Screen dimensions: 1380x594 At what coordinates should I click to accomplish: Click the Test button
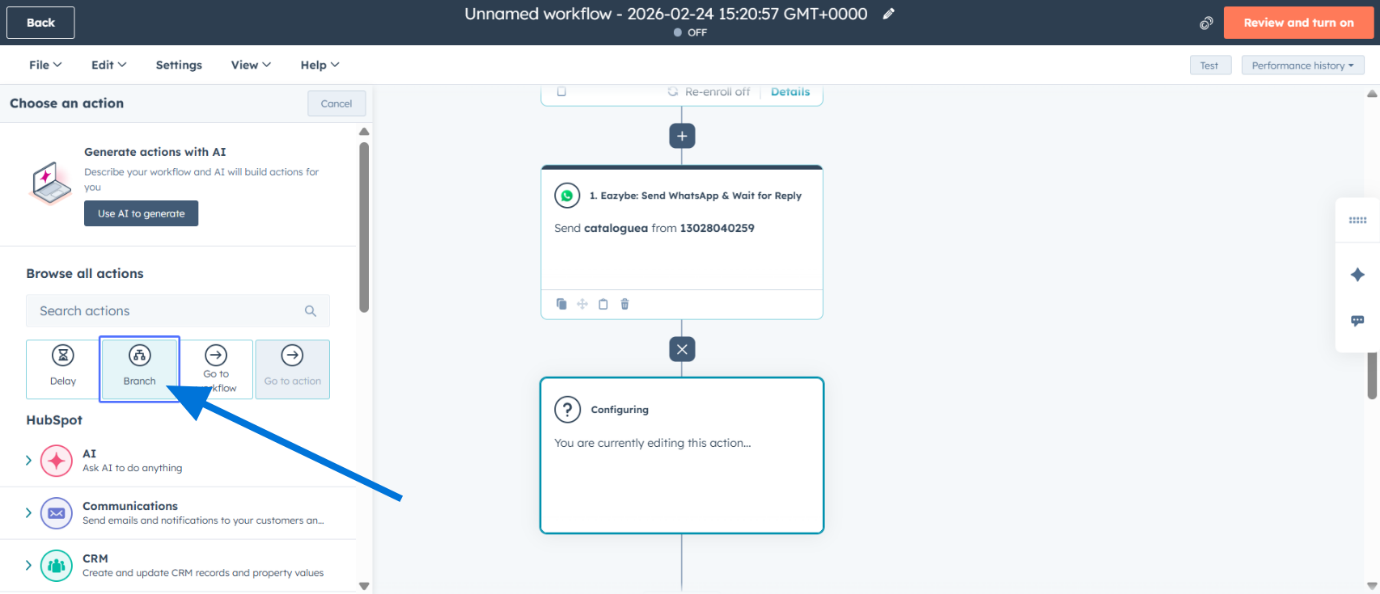coord(1209,65)
